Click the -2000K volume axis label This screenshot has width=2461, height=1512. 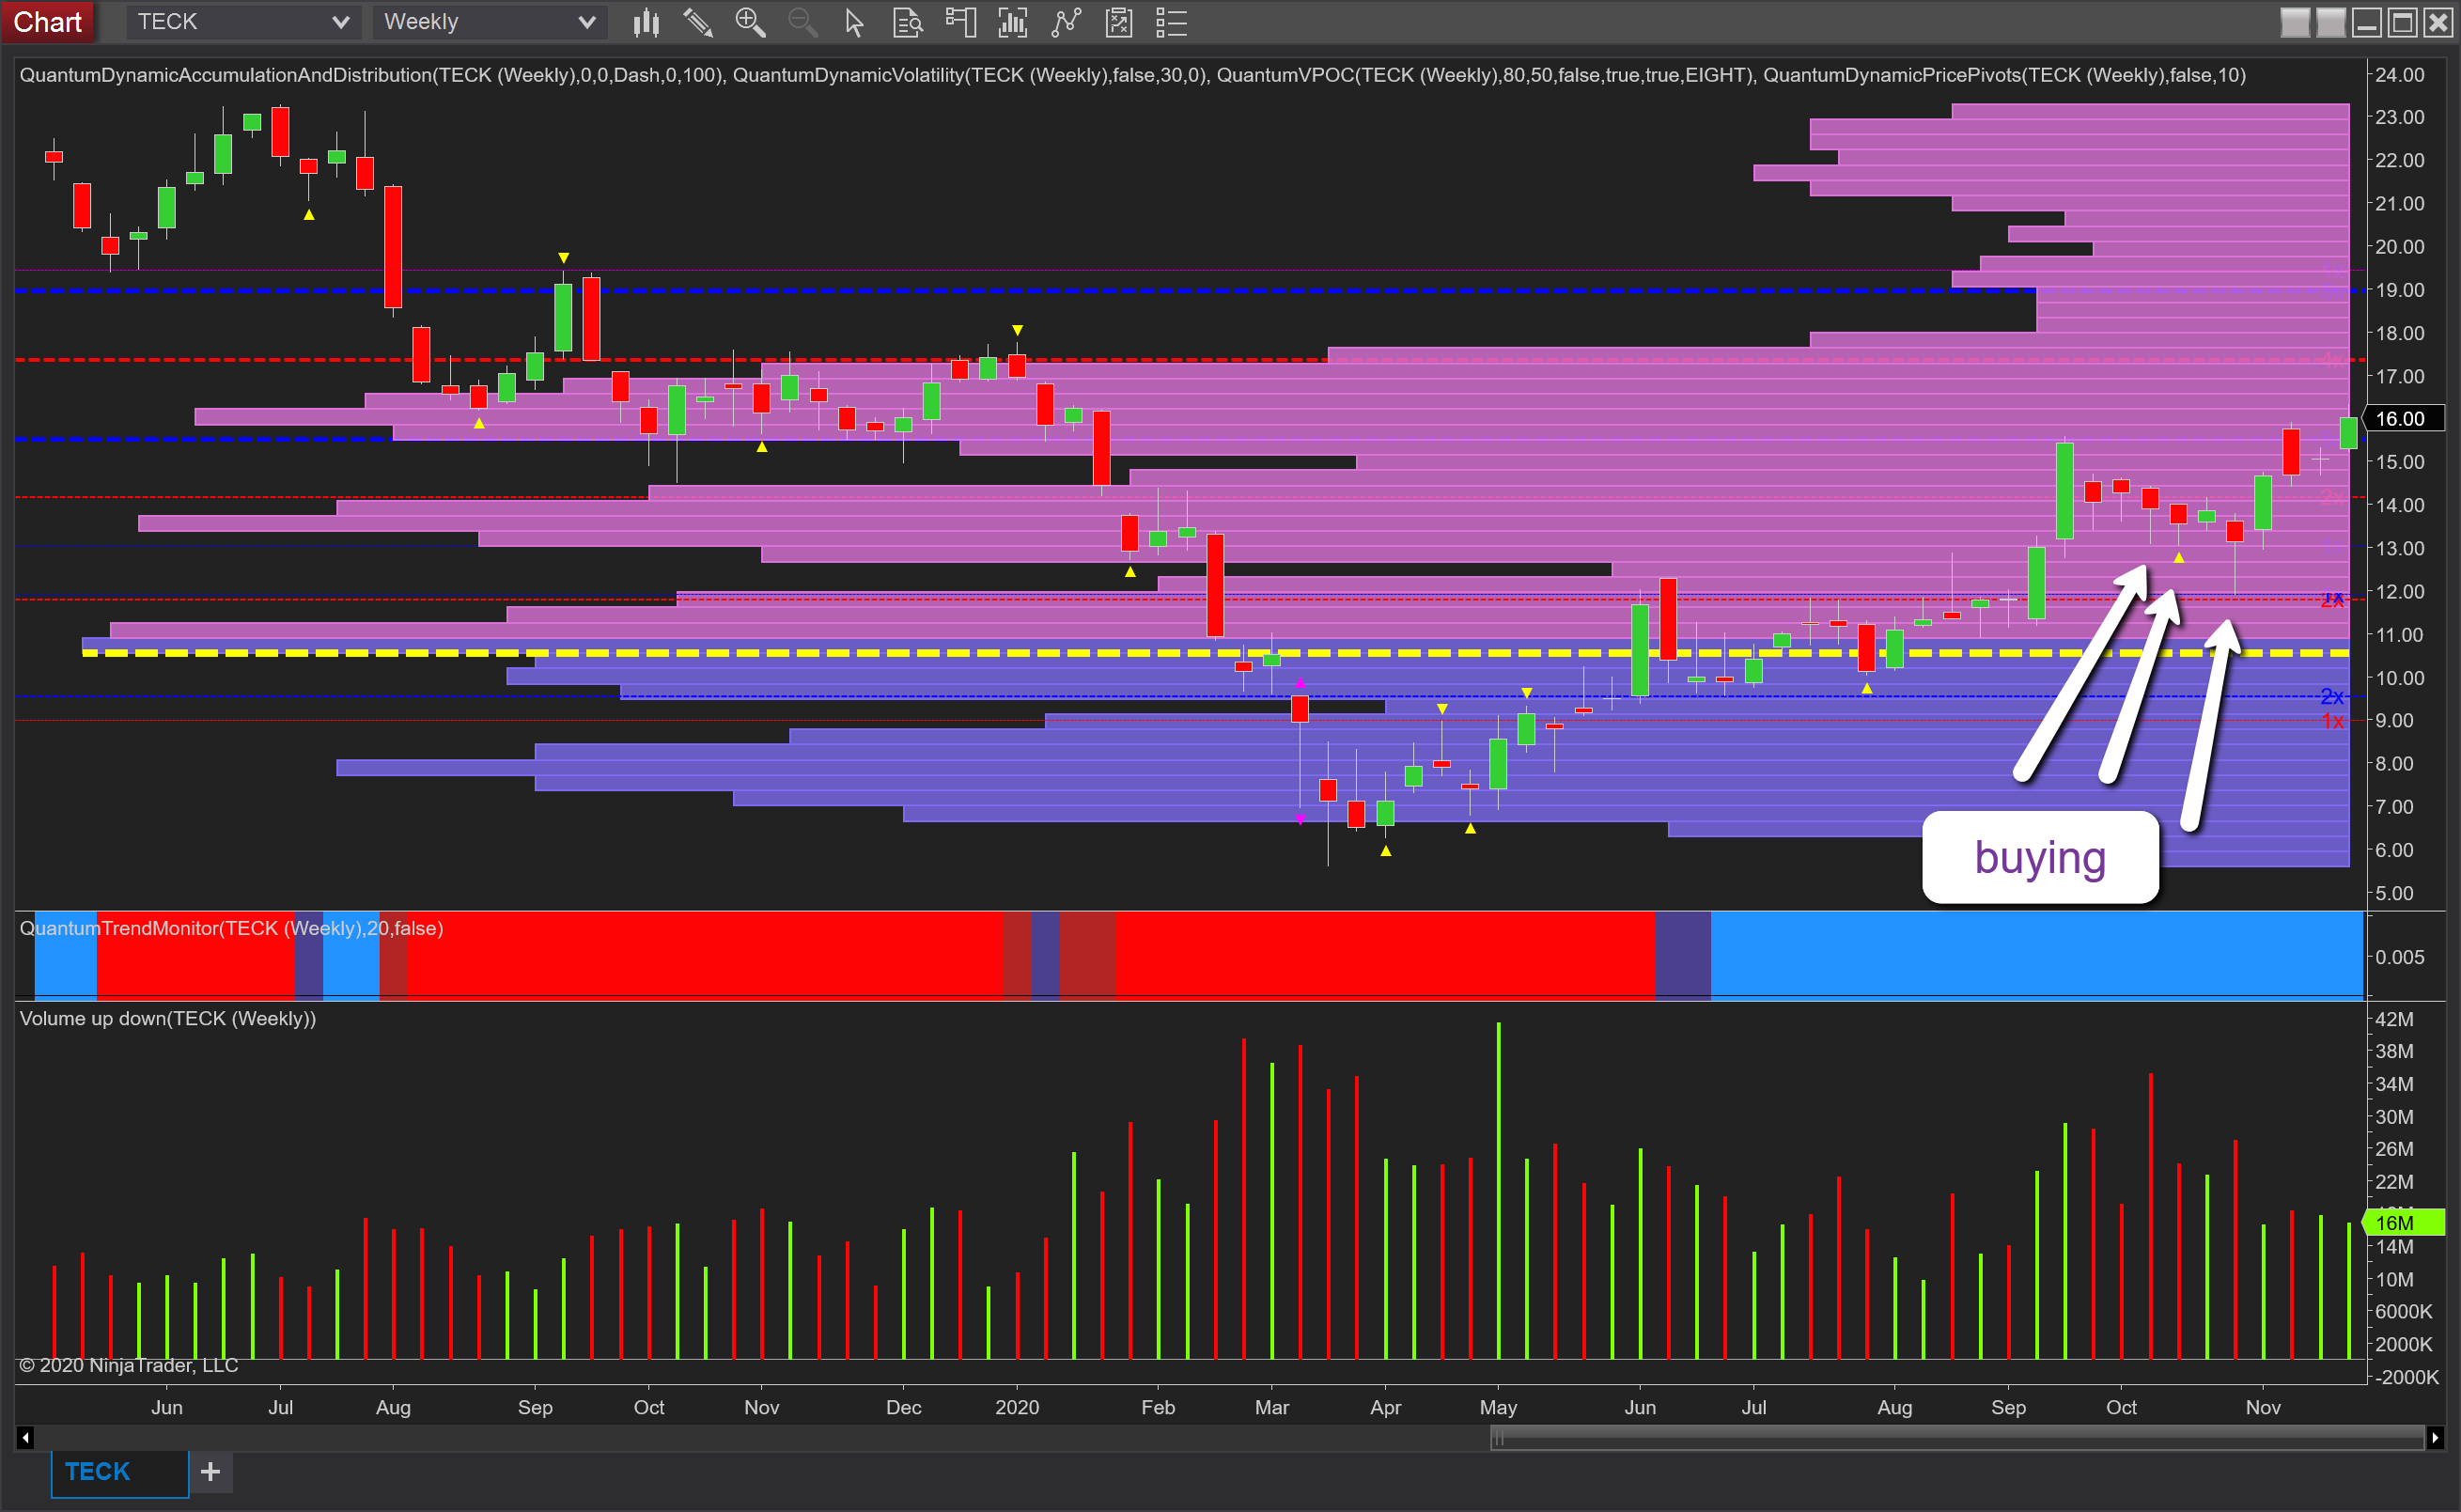(x=2407, y=1377)
